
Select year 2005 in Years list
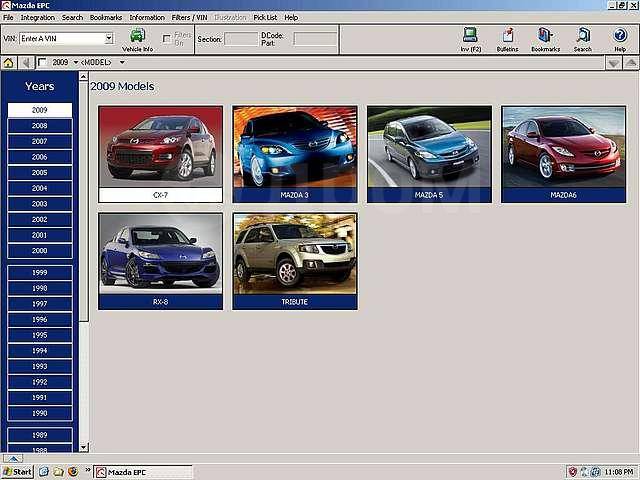click(x=40, y=172)
